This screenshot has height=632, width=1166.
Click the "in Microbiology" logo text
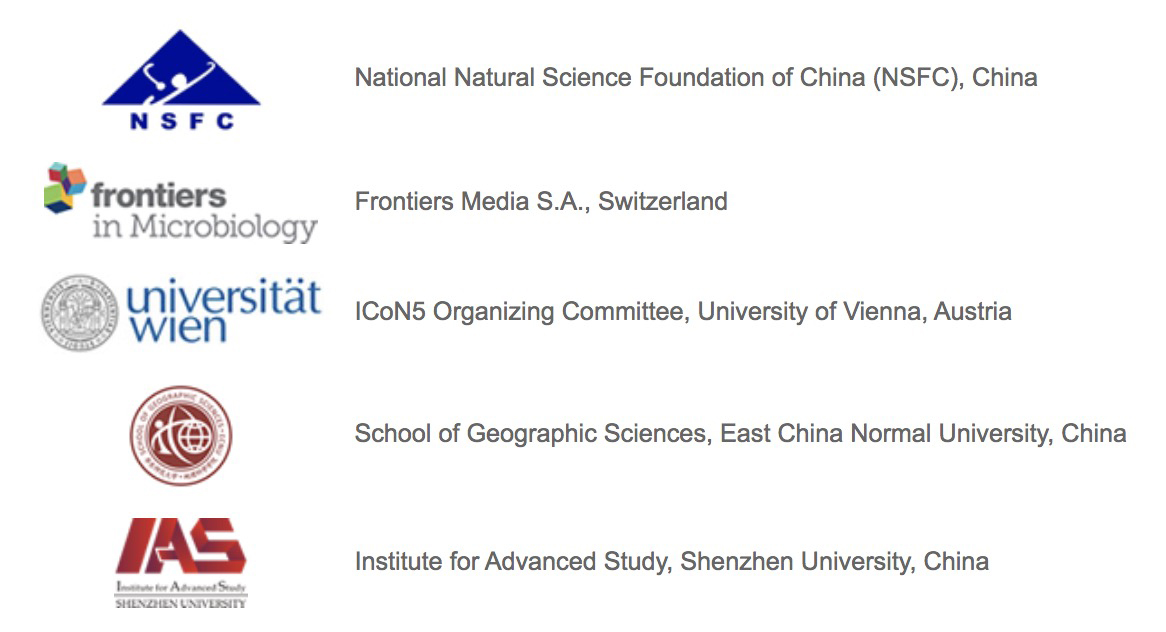coord(205,227)
